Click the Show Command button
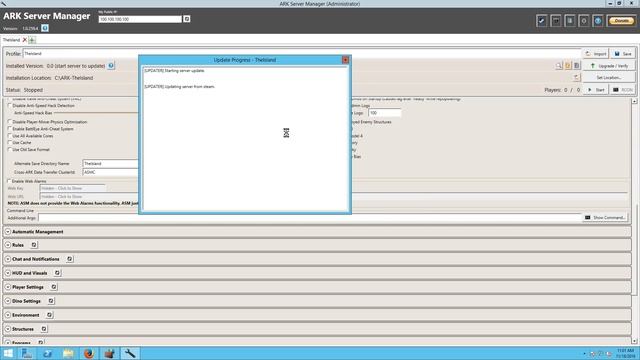Image resolution: width=640 pixels, height=360 pixels. click(605, 218)
